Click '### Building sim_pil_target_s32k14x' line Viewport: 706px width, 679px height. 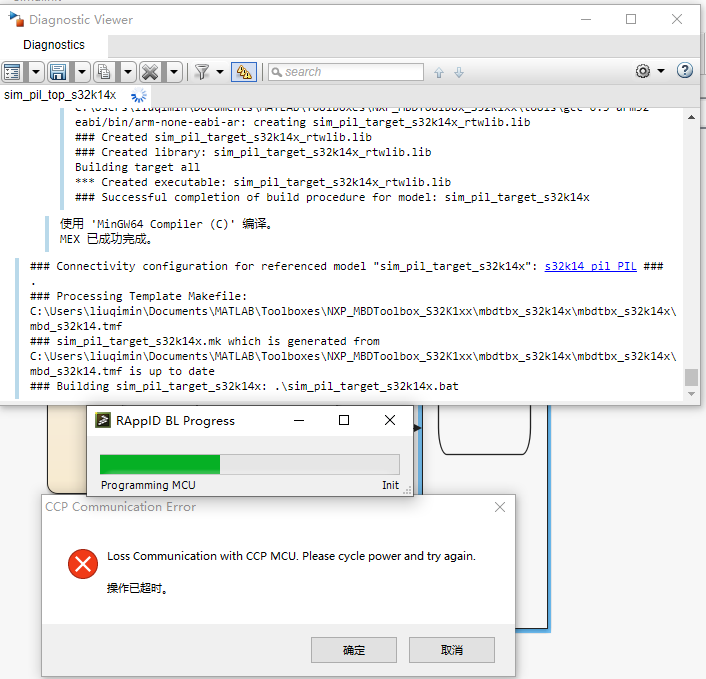point(244,386)
